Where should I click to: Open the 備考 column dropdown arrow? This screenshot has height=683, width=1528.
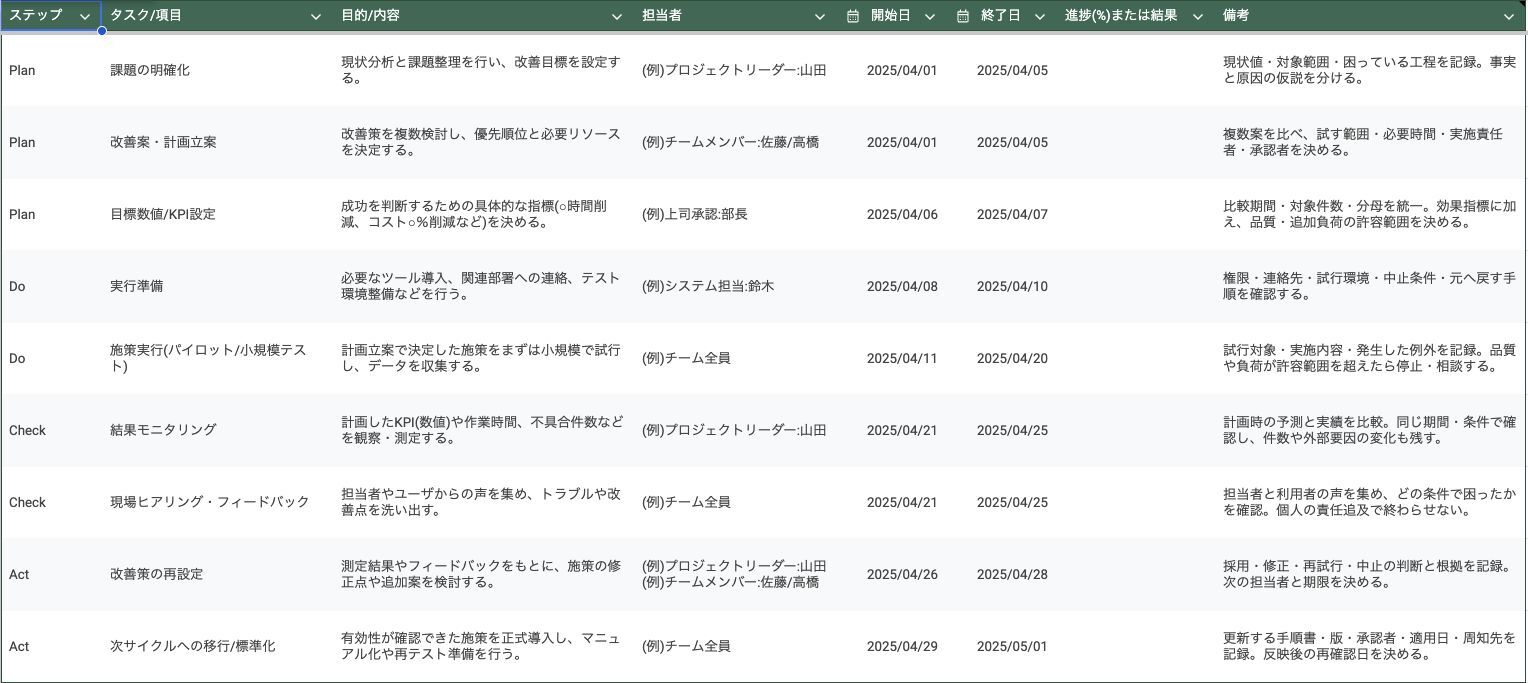1509,16
